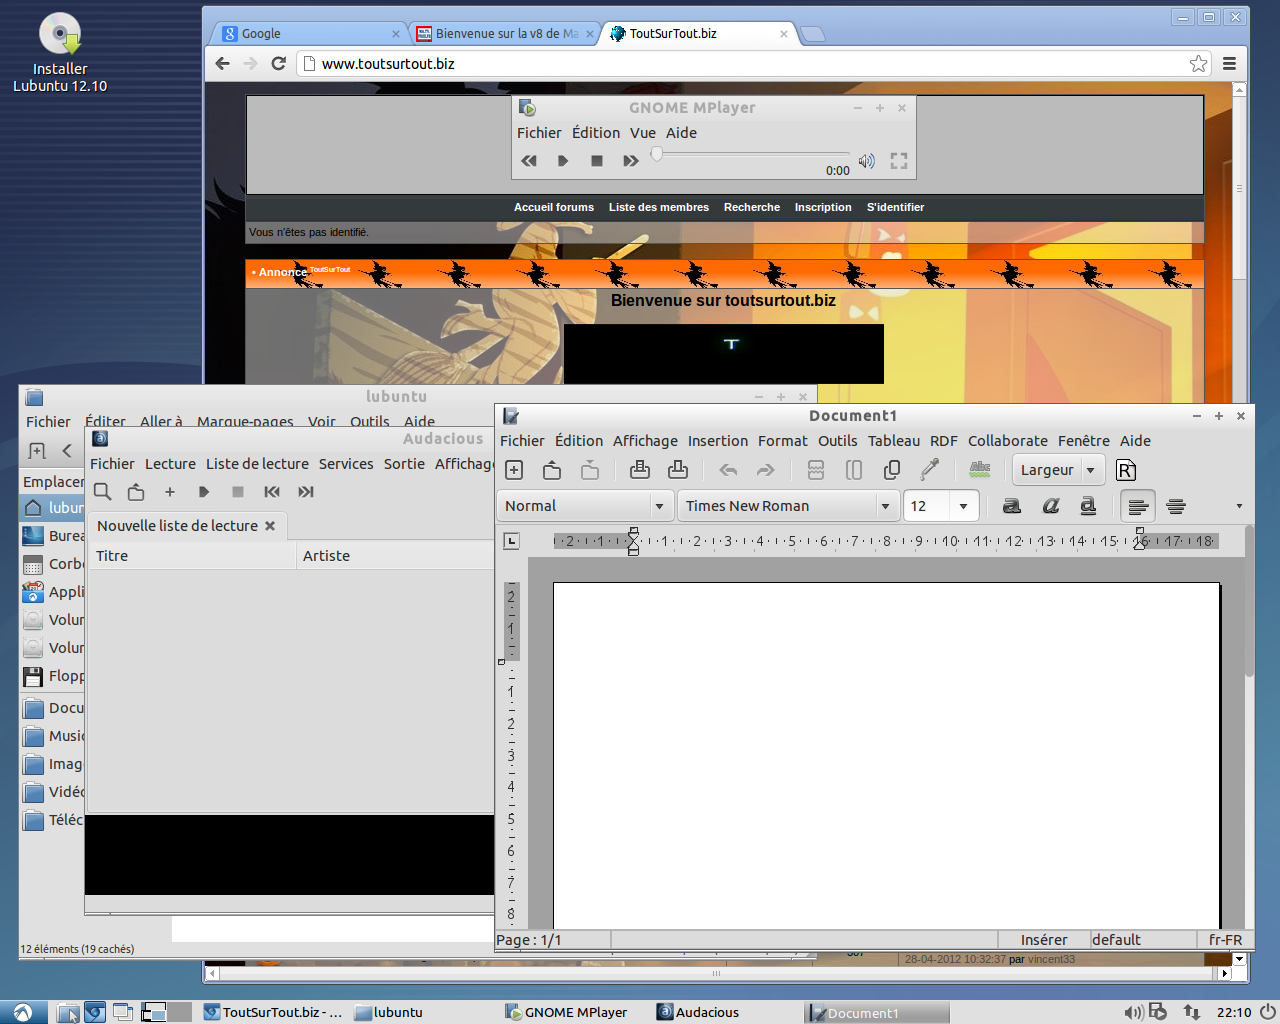
Task: Select Nouvelle liste de lecture playlist tab
Action: [x=186, y=526]
